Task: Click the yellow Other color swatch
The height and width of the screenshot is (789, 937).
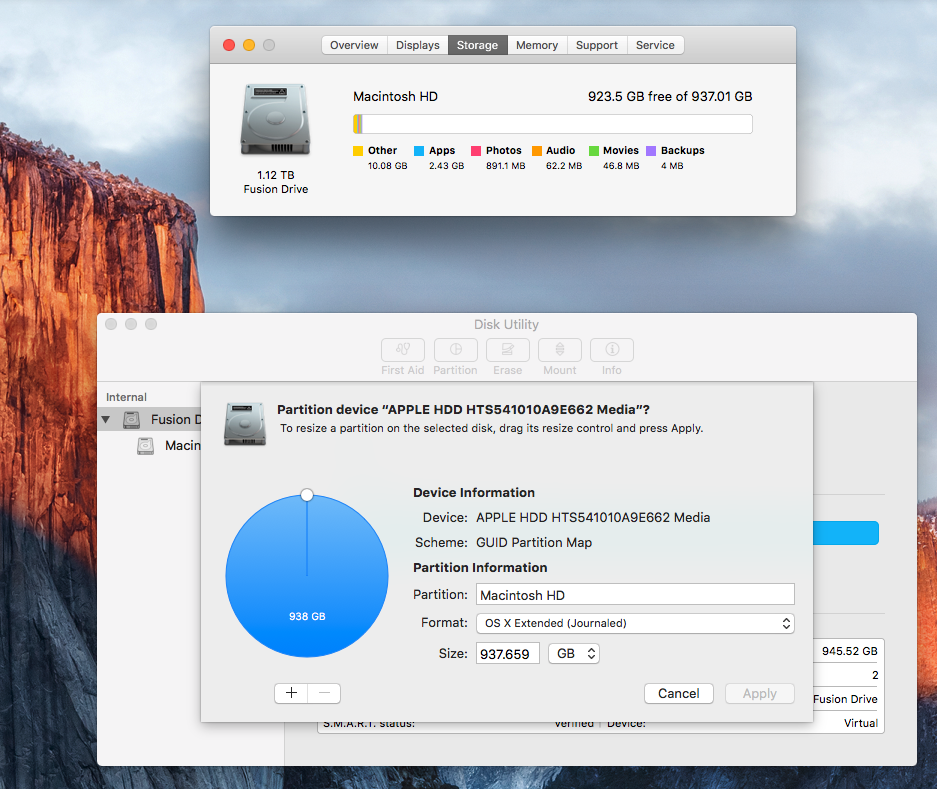Action: [x=358, y=151]
